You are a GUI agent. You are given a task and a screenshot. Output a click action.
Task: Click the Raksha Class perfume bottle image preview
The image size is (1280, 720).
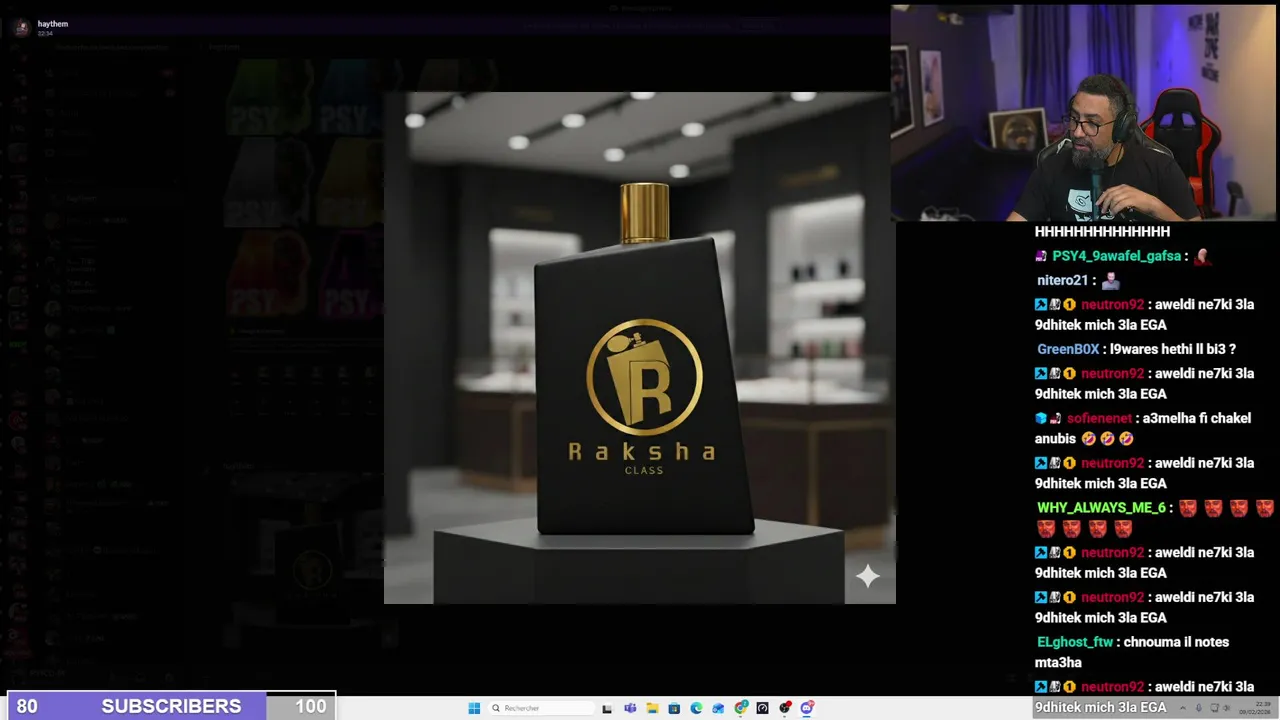point(640,348)
